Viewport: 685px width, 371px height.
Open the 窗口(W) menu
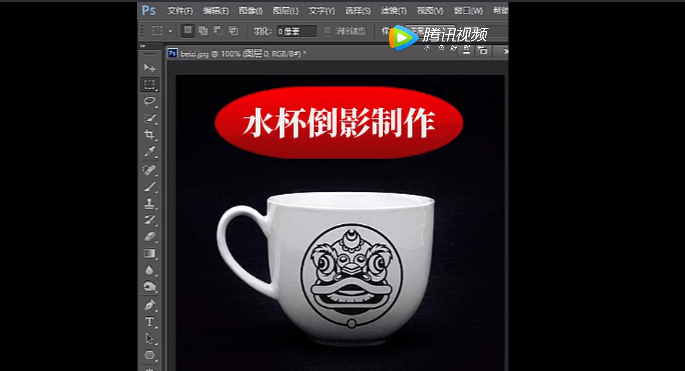pyautogui.click(x=468, y=10)
